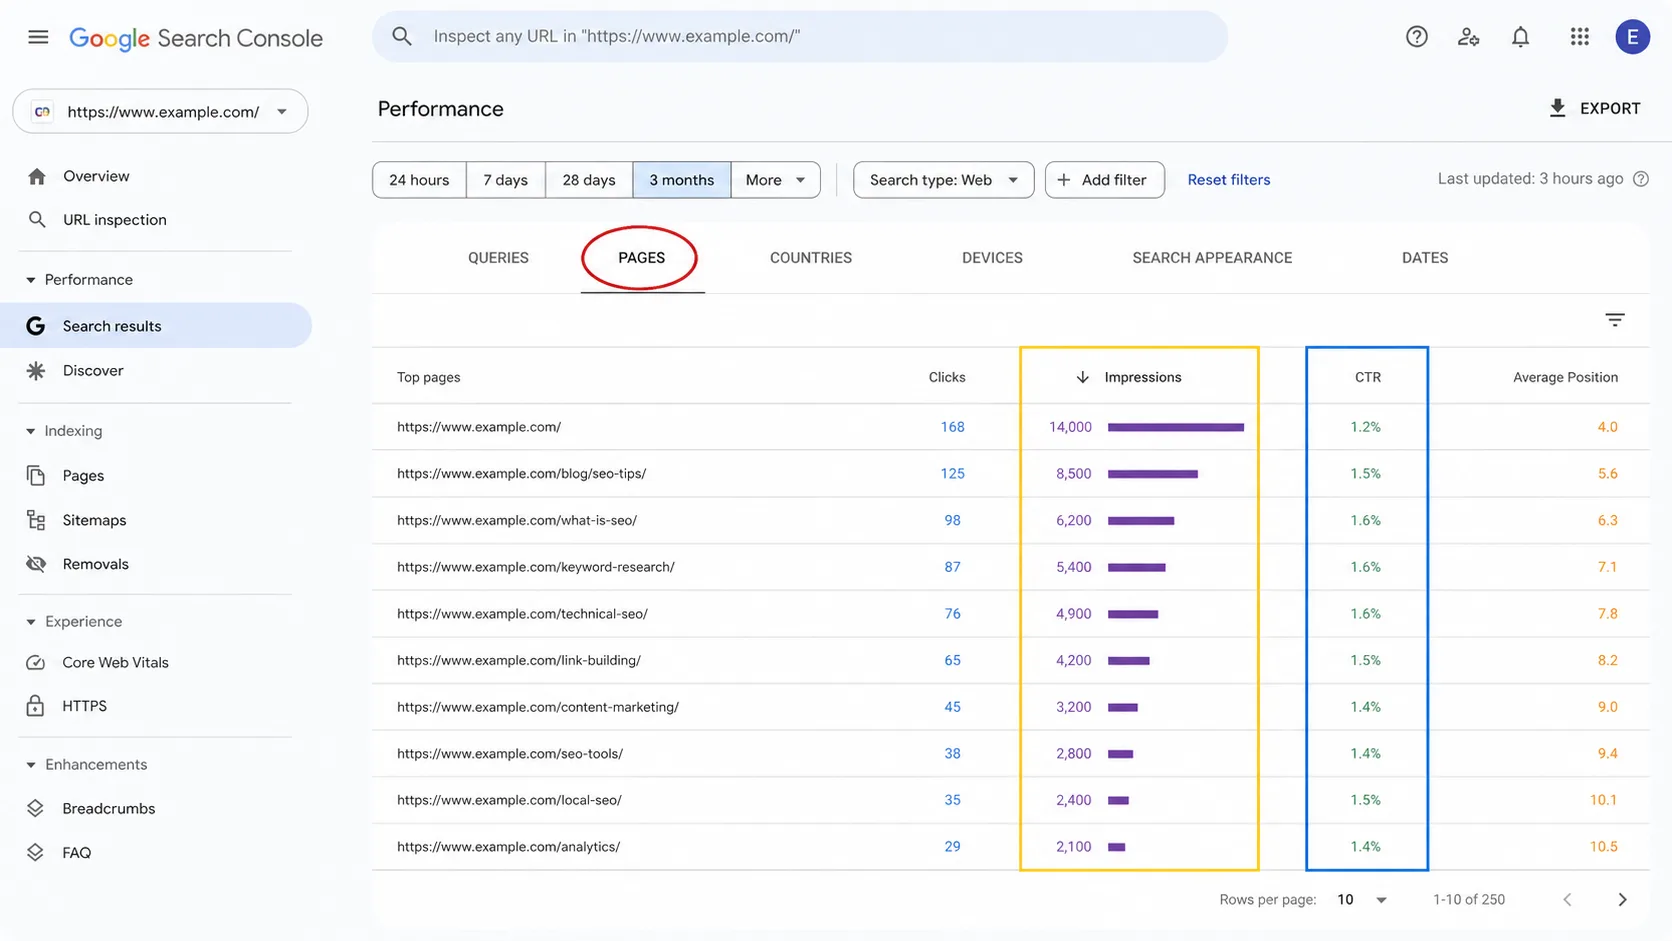Switch to the SEARCH APPEARANCE tab

1212,258
